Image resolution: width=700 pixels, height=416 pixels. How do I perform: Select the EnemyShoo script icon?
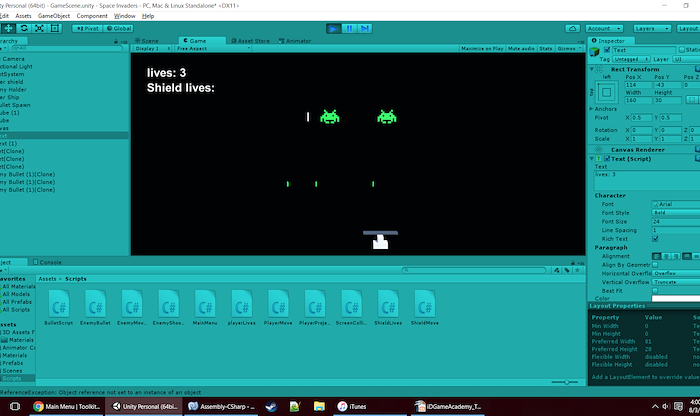pos(168,304)
